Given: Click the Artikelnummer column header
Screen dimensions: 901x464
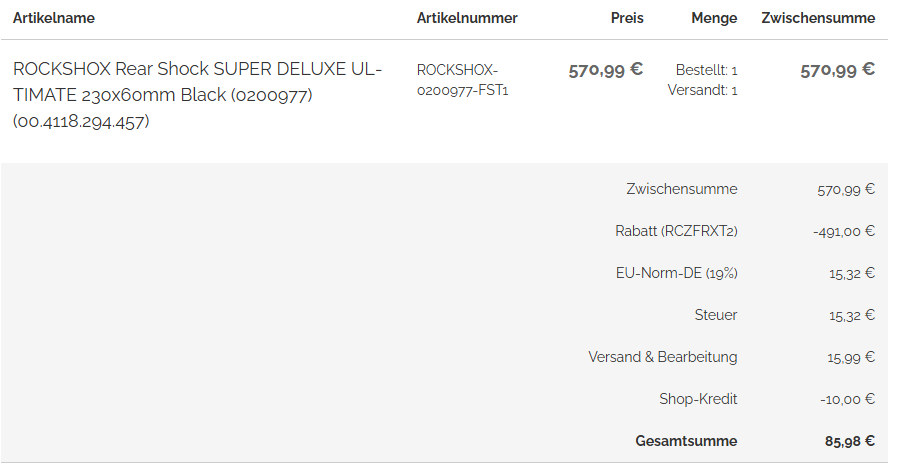Looking at the screenshot, I should click(467, 18).
